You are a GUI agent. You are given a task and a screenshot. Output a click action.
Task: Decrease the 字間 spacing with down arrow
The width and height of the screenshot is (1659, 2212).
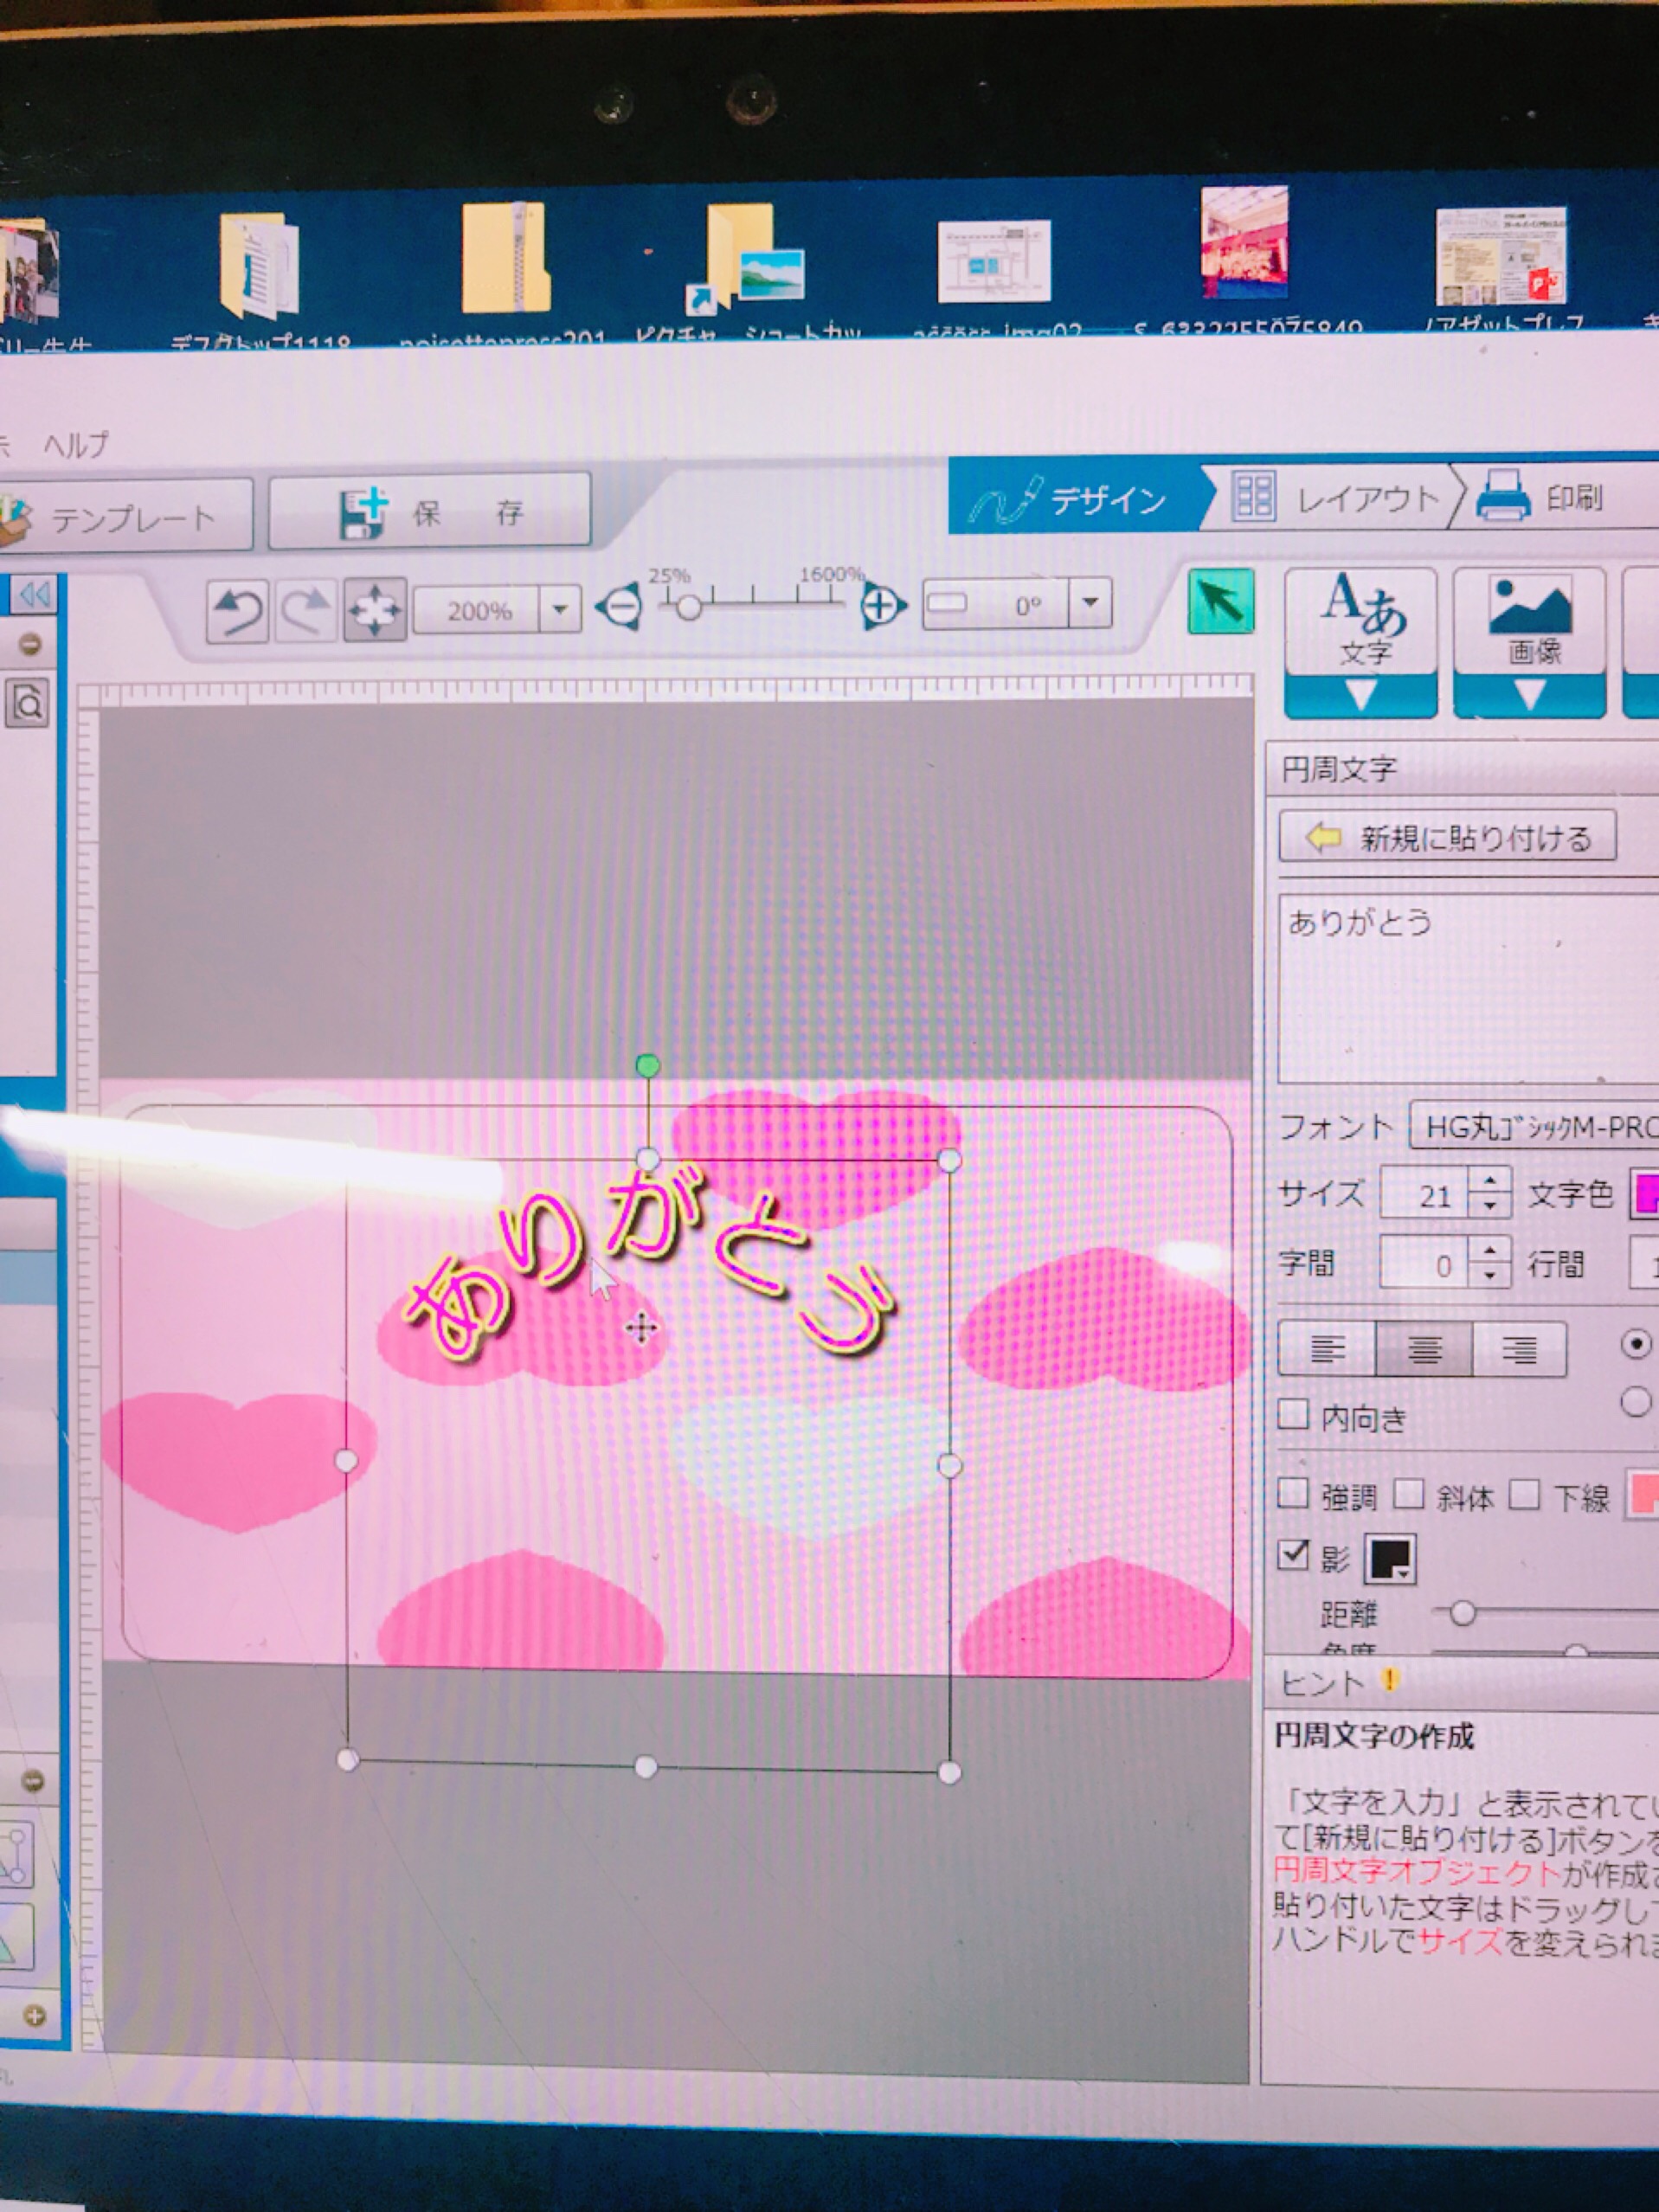[1490, 1275]
